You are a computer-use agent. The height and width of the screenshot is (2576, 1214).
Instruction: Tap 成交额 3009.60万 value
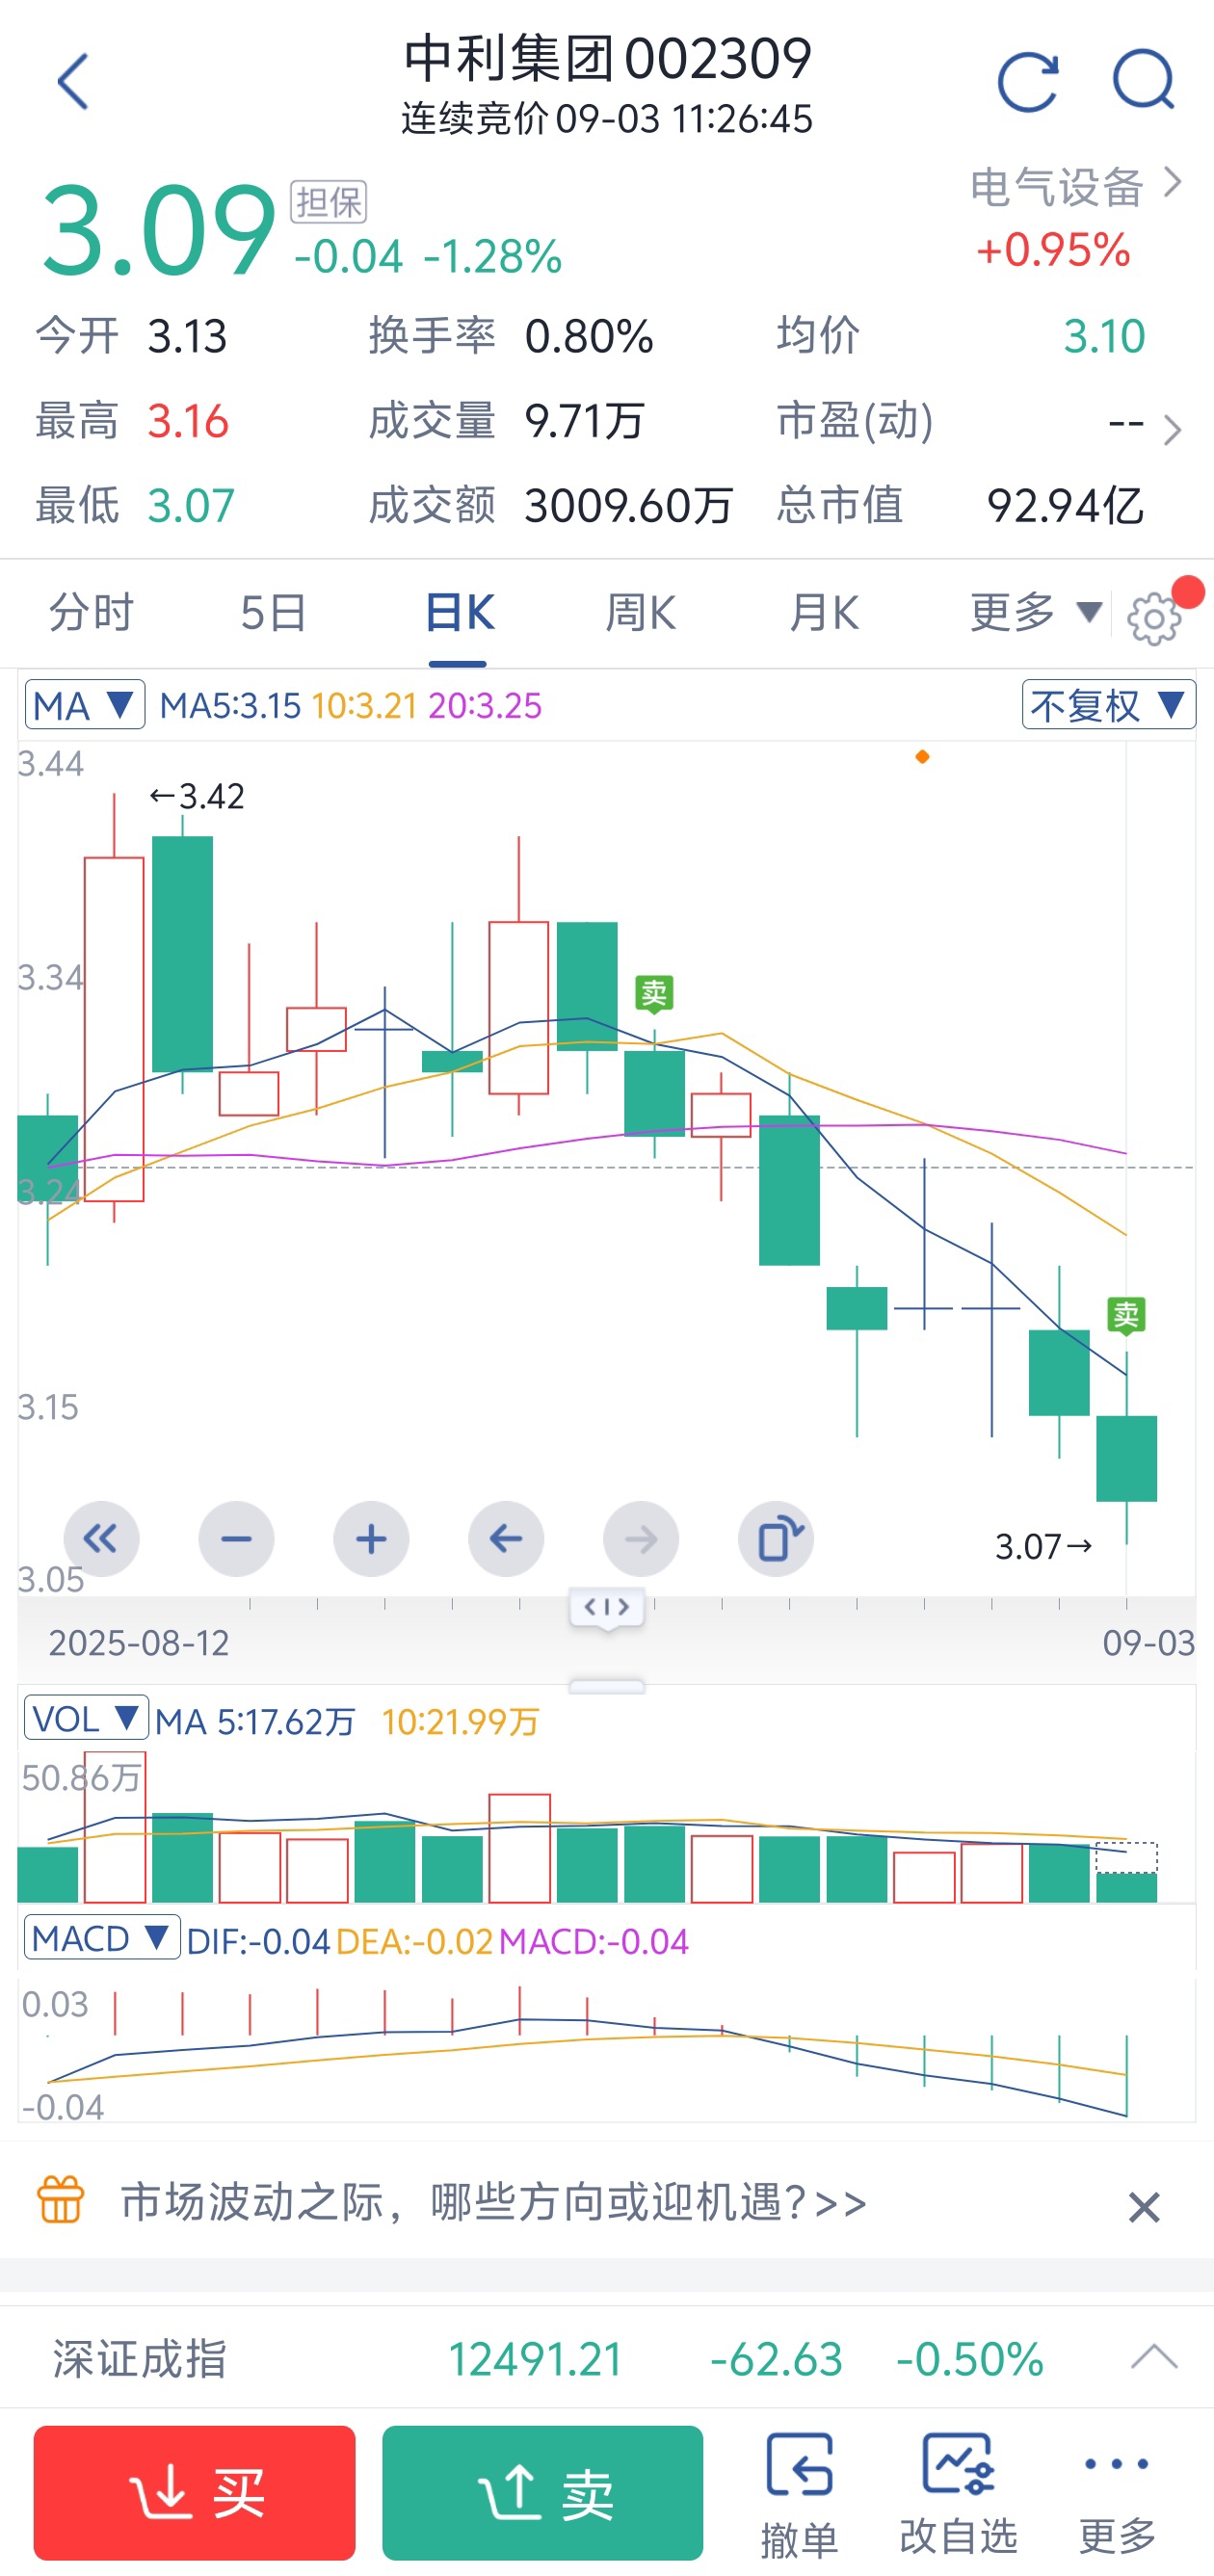[629, 506]
